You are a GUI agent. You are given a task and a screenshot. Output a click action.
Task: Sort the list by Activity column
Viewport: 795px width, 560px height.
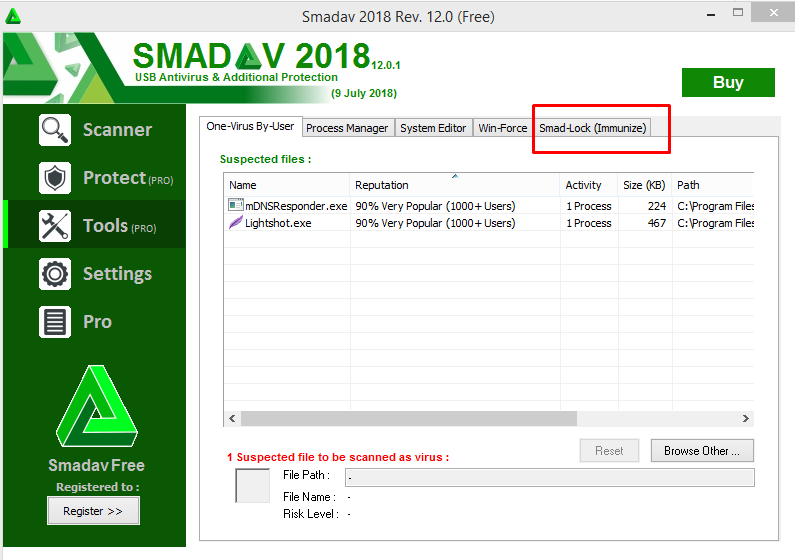point(589,185)
